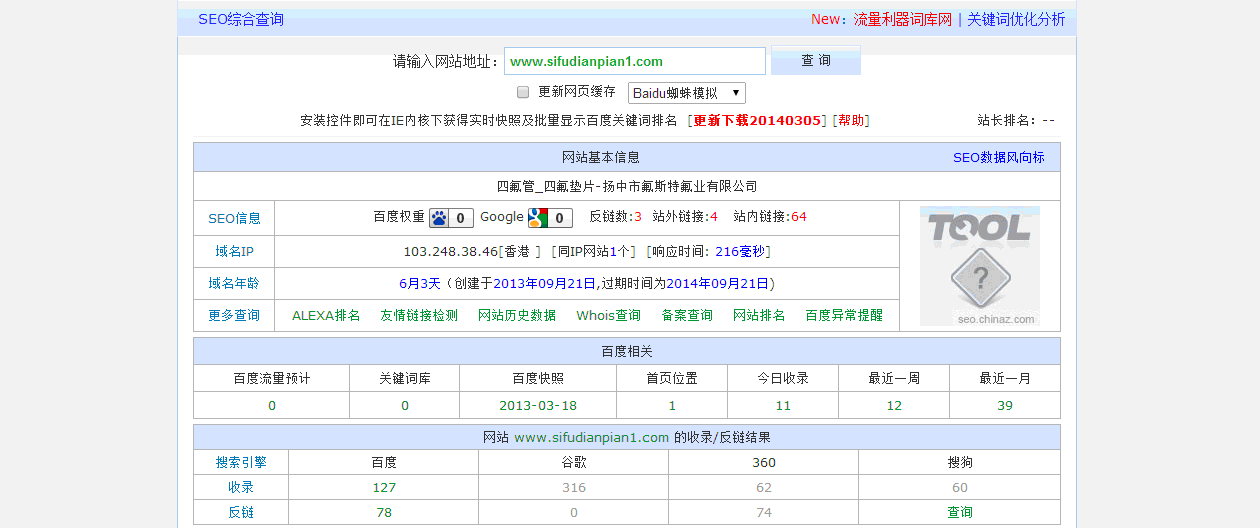Click the 反链 row label
Image resolution: width=1260 pixels, height=528 pixels.
point(241,512)
